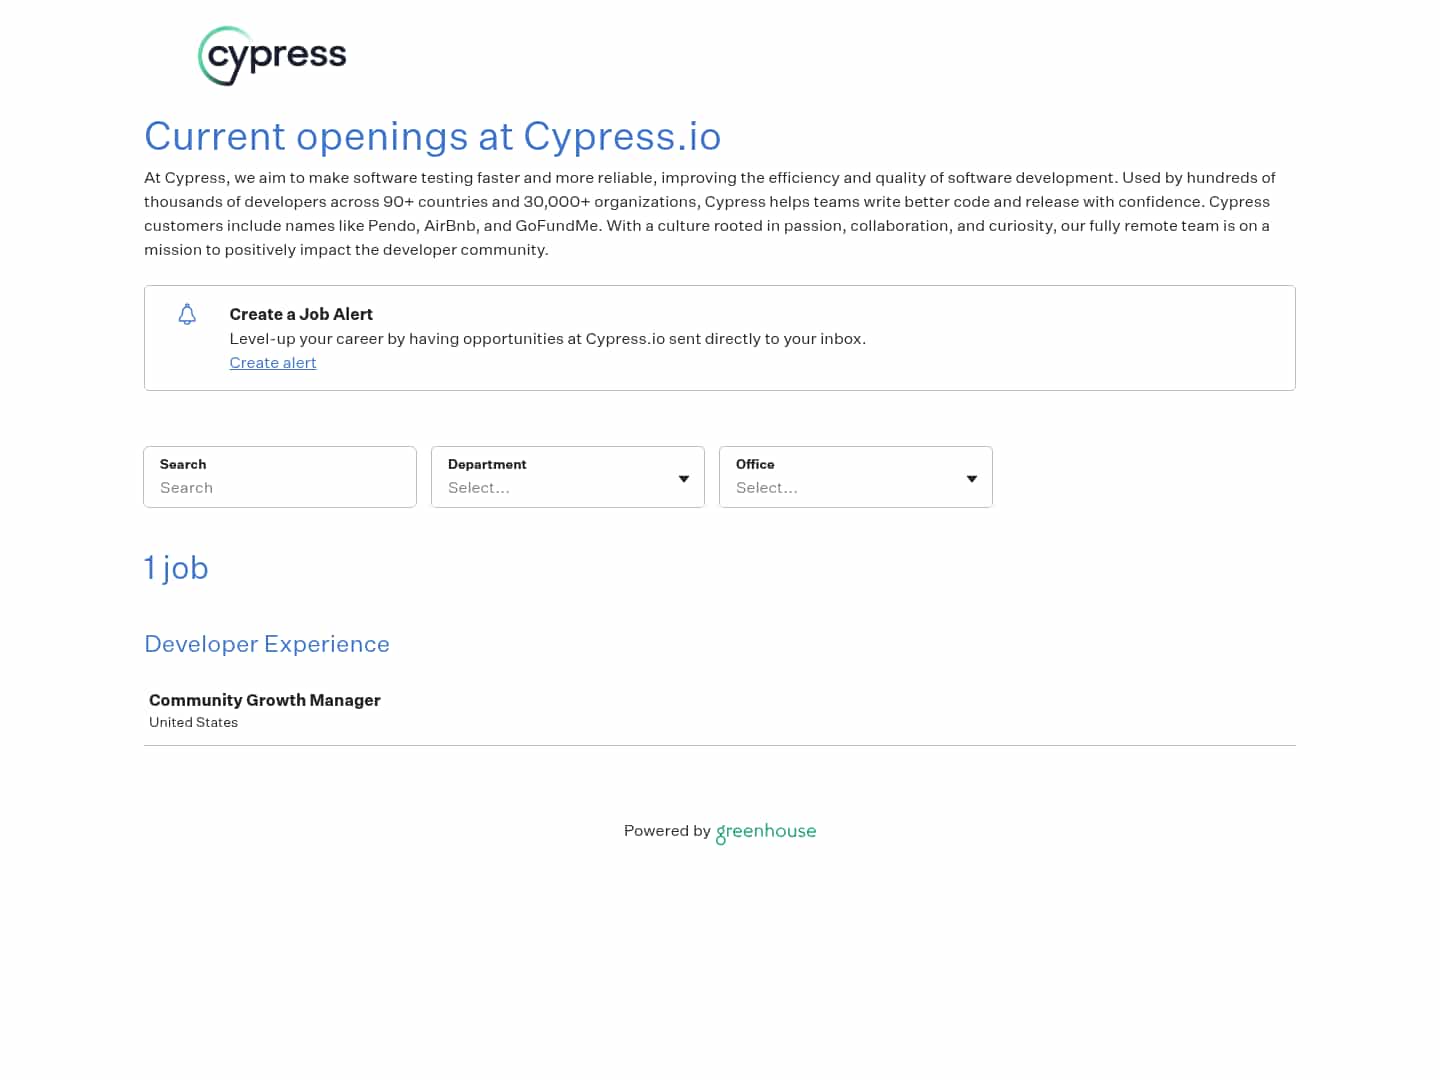Click the bell icon for job alerts
The height and width of the screenshot is (1080, 1440).
click(187, 314)
